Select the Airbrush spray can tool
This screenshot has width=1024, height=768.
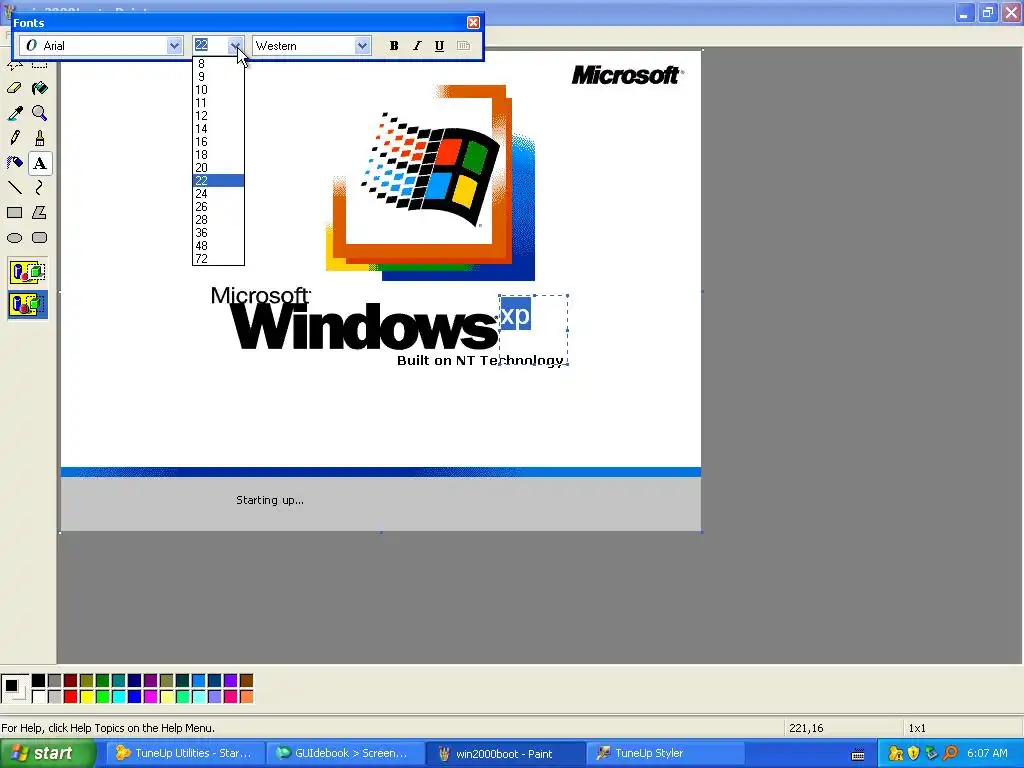[14, 163]
